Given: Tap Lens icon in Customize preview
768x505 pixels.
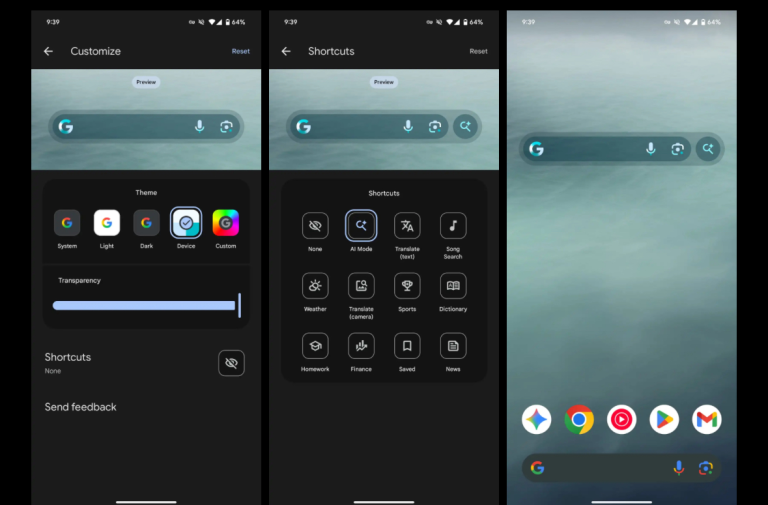Looking at the screenshot, I should pos(226,127).
